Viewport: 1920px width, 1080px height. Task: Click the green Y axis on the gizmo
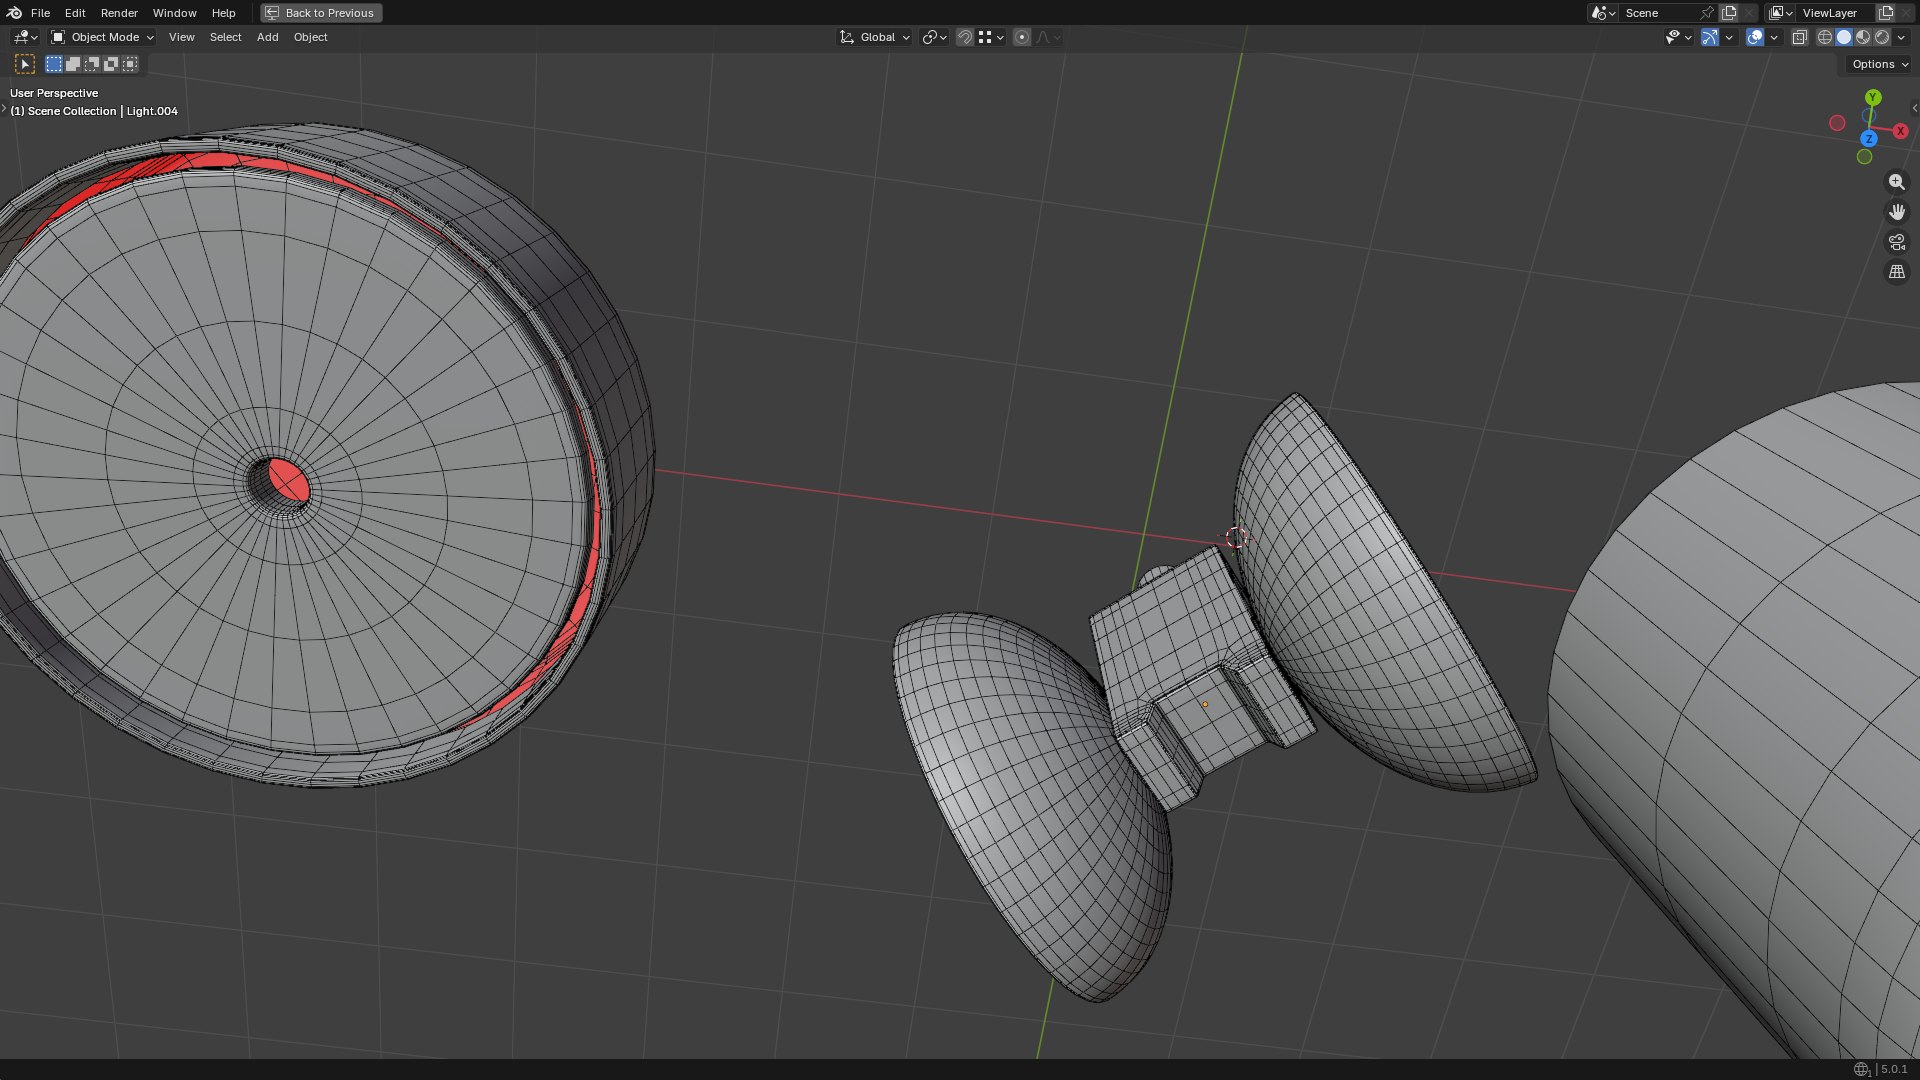pos(1873,97)
